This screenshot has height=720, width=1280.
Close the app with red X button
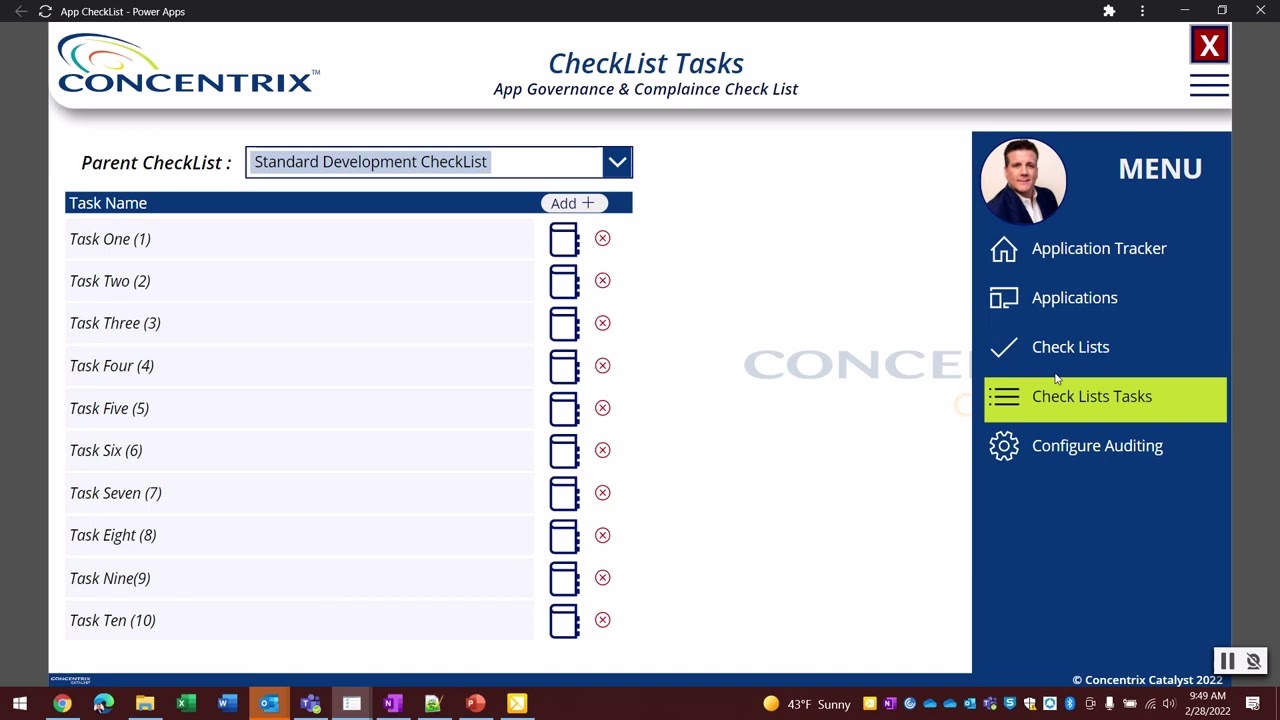click(1209, 46)
